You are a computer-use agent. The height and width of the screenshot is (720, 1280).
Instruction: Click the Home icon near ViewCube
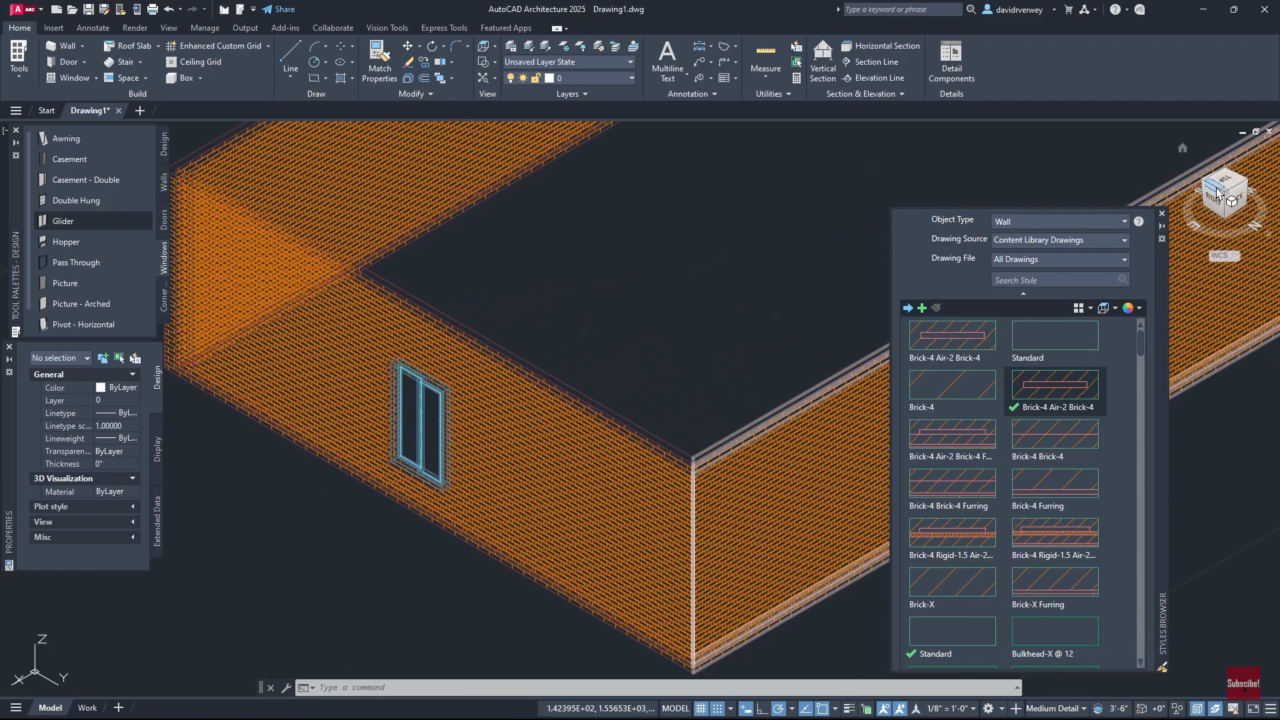coord(1182,148)
